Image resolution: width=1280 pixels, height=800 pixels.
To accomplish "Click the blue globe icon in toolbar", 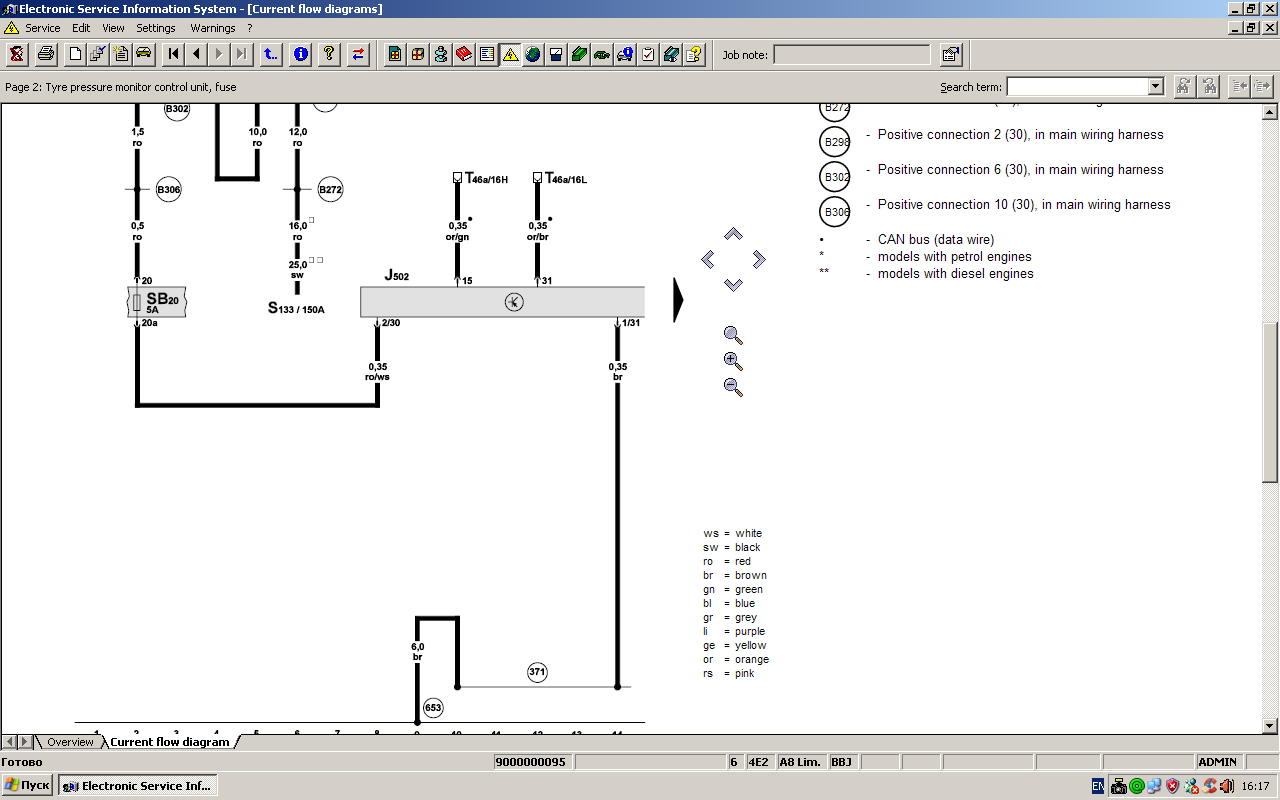I will tap(533, 54).
